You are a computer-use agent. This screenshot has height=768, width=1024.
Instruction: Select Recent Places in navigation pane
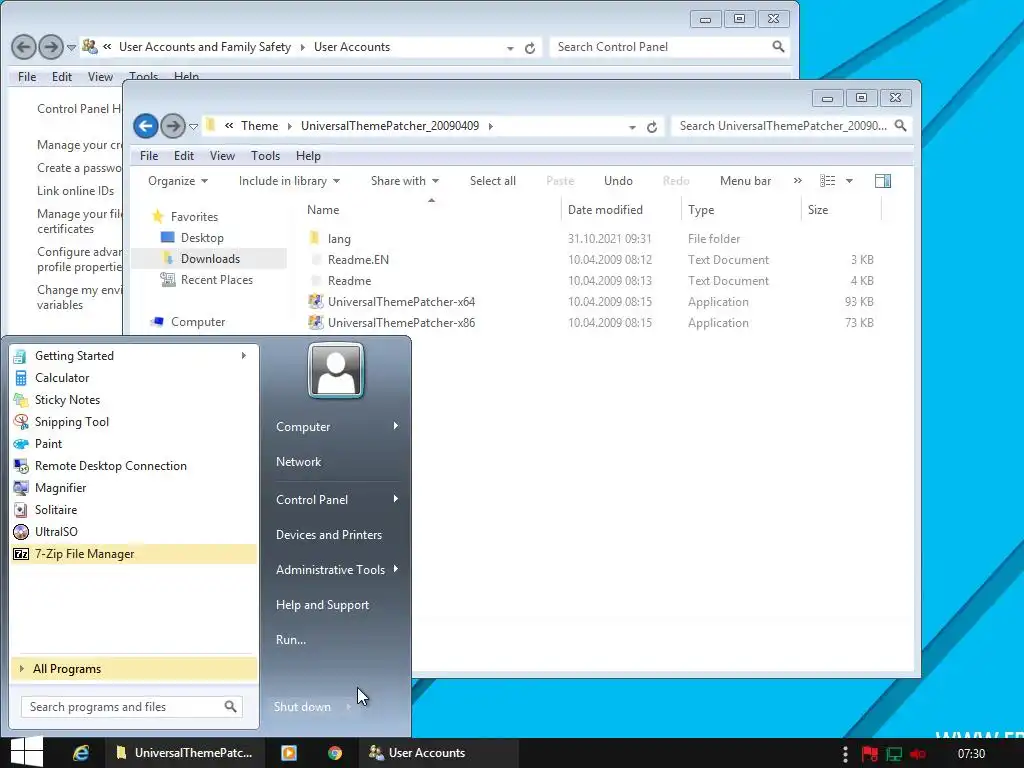pos(216,280)
